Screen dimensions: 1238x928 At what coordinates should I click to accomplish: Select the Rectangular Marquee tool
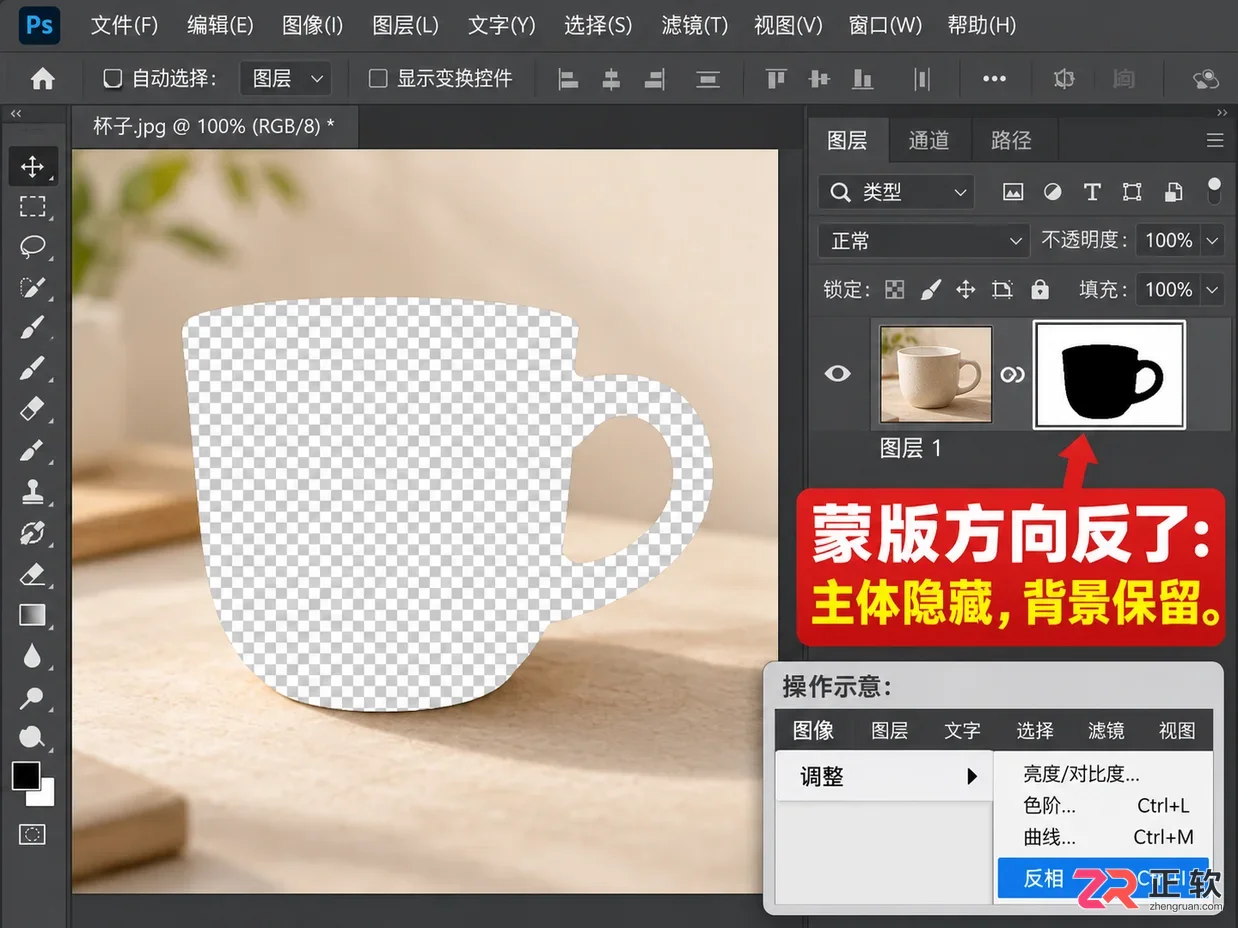32,207
